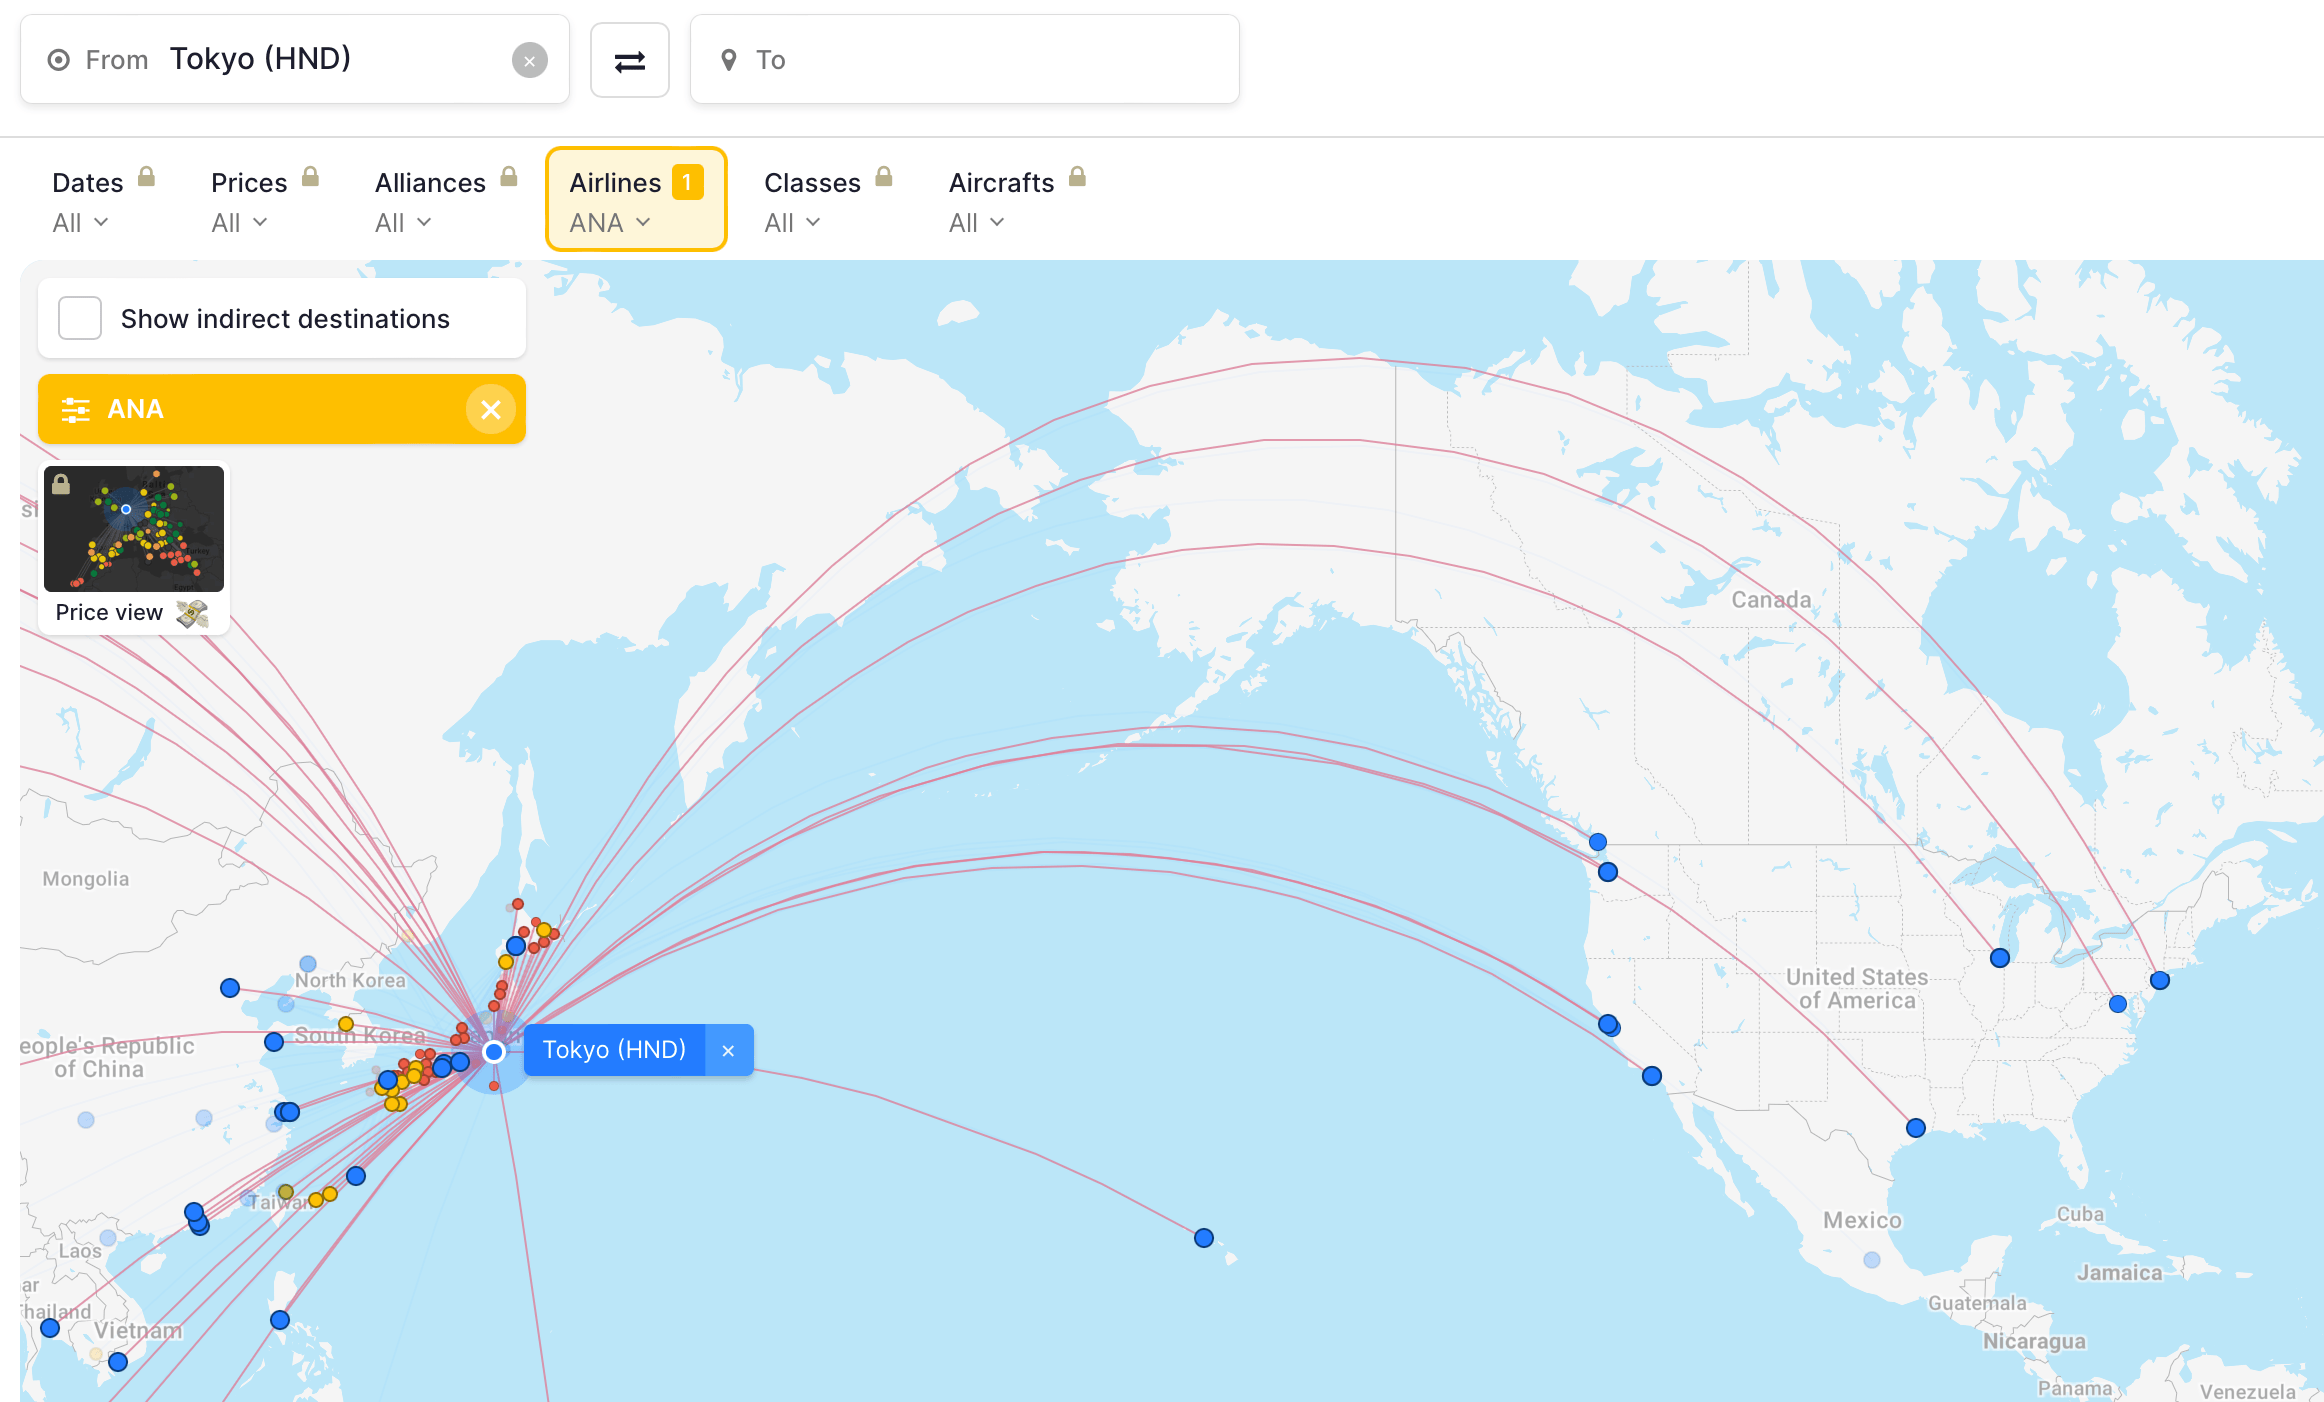Open the Alliances filter tab

[431, 183]
